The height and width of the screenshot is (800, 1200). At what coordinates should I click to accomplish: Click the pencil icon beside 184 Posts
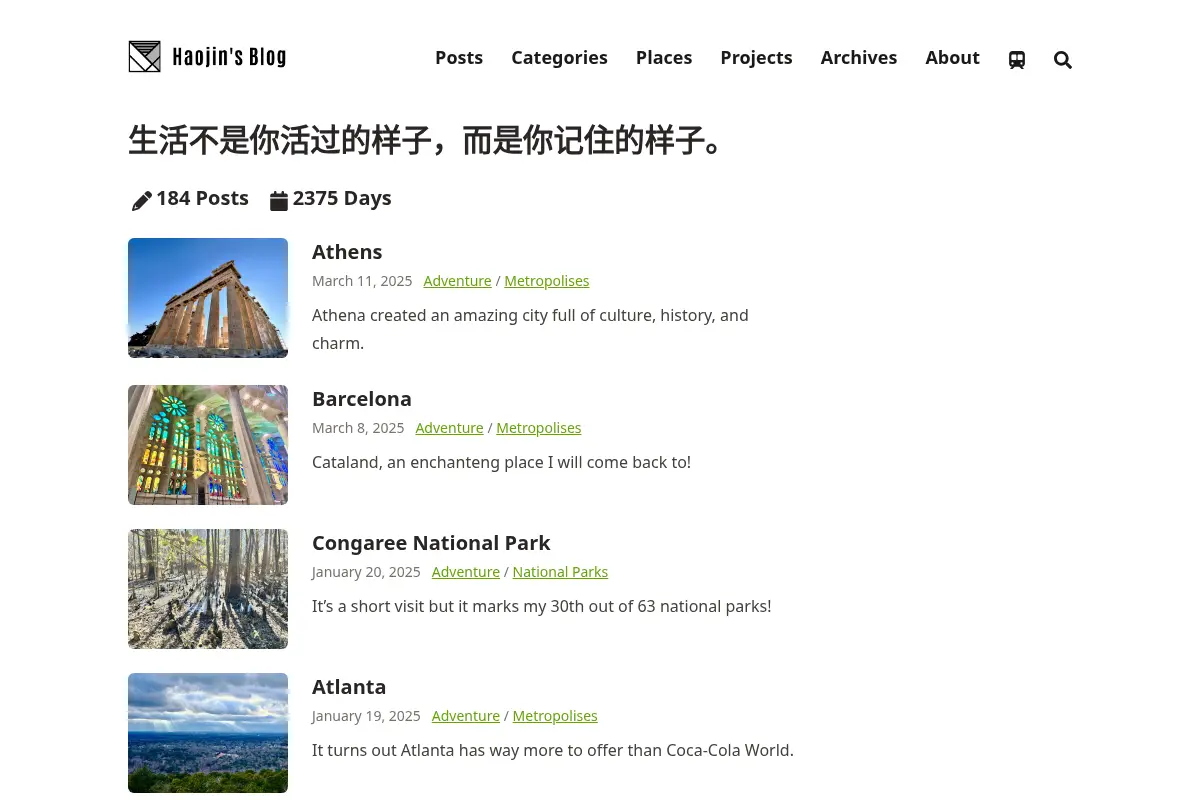(142, 201)
